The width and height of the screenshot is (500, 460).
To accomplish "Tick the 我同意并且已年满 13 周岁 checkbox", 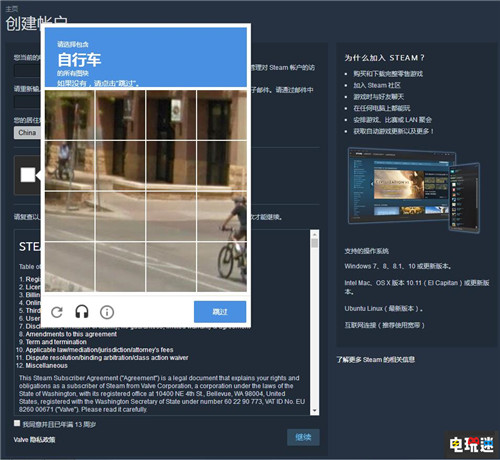I will (x=17, y=423).
